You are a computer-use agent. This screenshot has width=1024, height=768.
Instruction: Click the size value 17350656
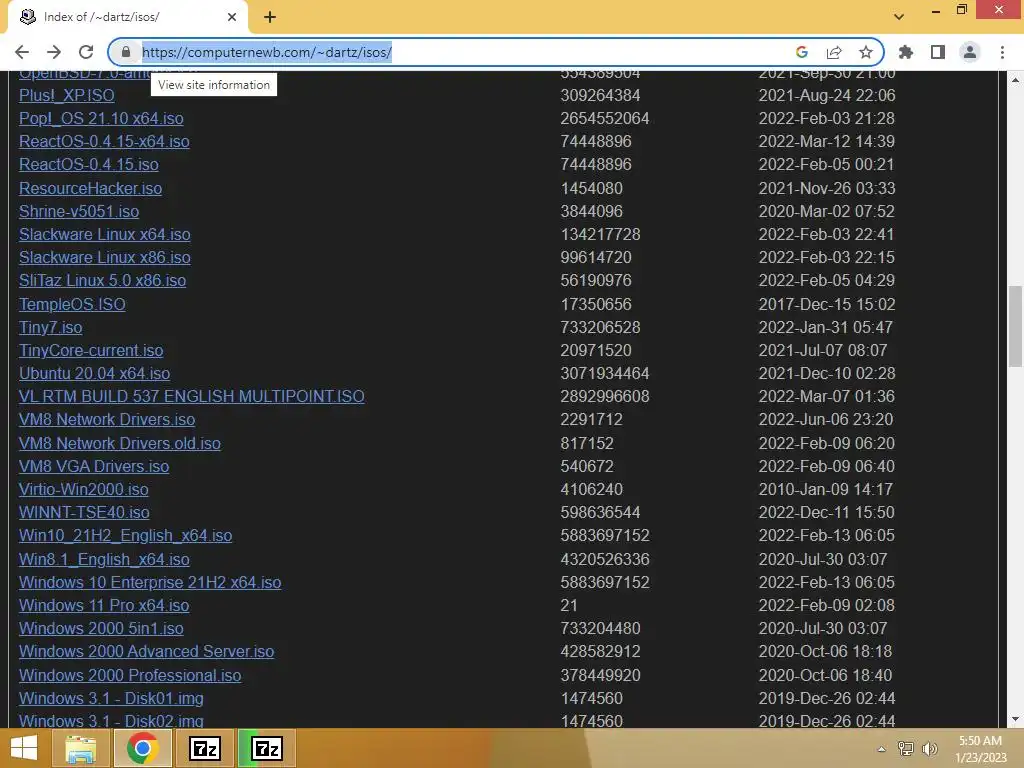pyautogui.click(x=596, y=304)
